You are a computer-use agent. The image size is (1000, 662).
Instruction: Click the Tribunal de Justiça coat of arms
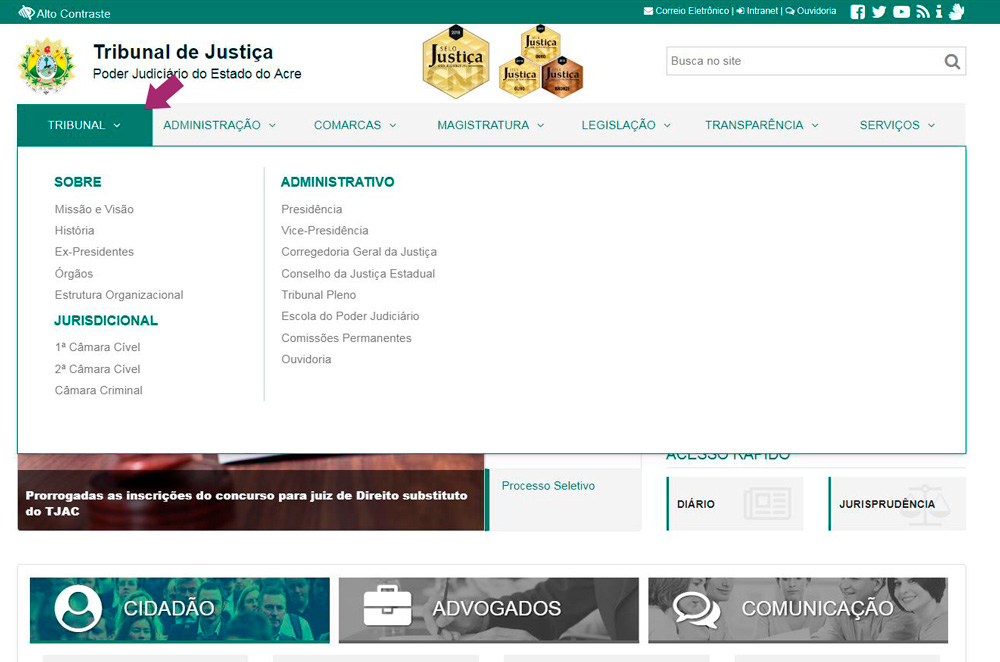(x=47, y=66)
